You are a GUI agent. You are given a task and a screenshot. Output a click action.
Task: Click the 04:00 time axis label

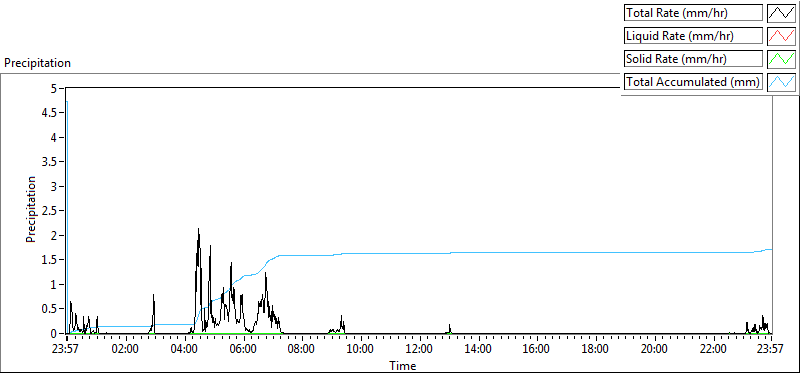pyautogui.click(x=184, y=349)
